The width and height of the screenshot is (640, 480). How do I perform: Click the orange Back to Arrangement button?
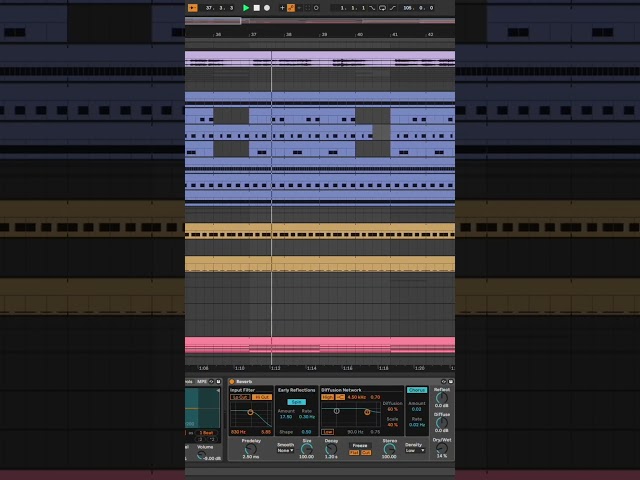pos(193,8)
